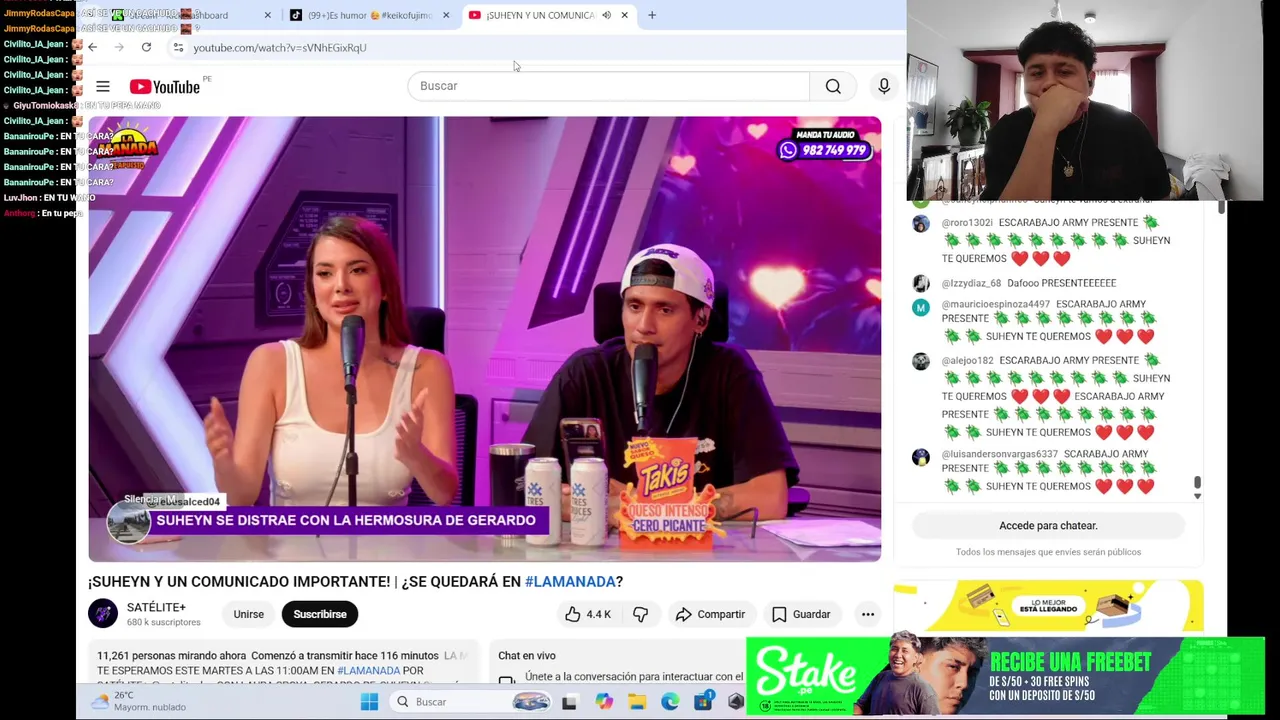
Task: Open the SATÉLITE+ channel name link
Action: coord(156,607)
